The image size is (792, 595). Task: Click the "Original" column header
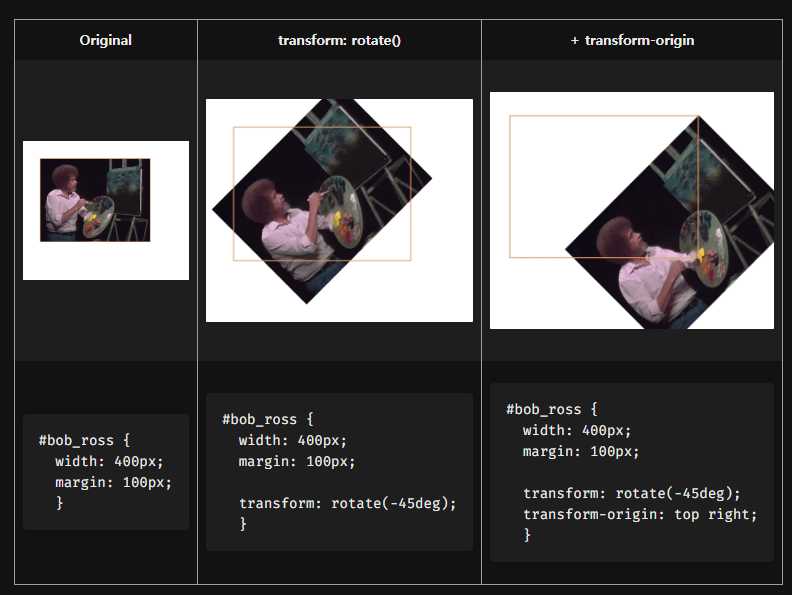[106, 40]
